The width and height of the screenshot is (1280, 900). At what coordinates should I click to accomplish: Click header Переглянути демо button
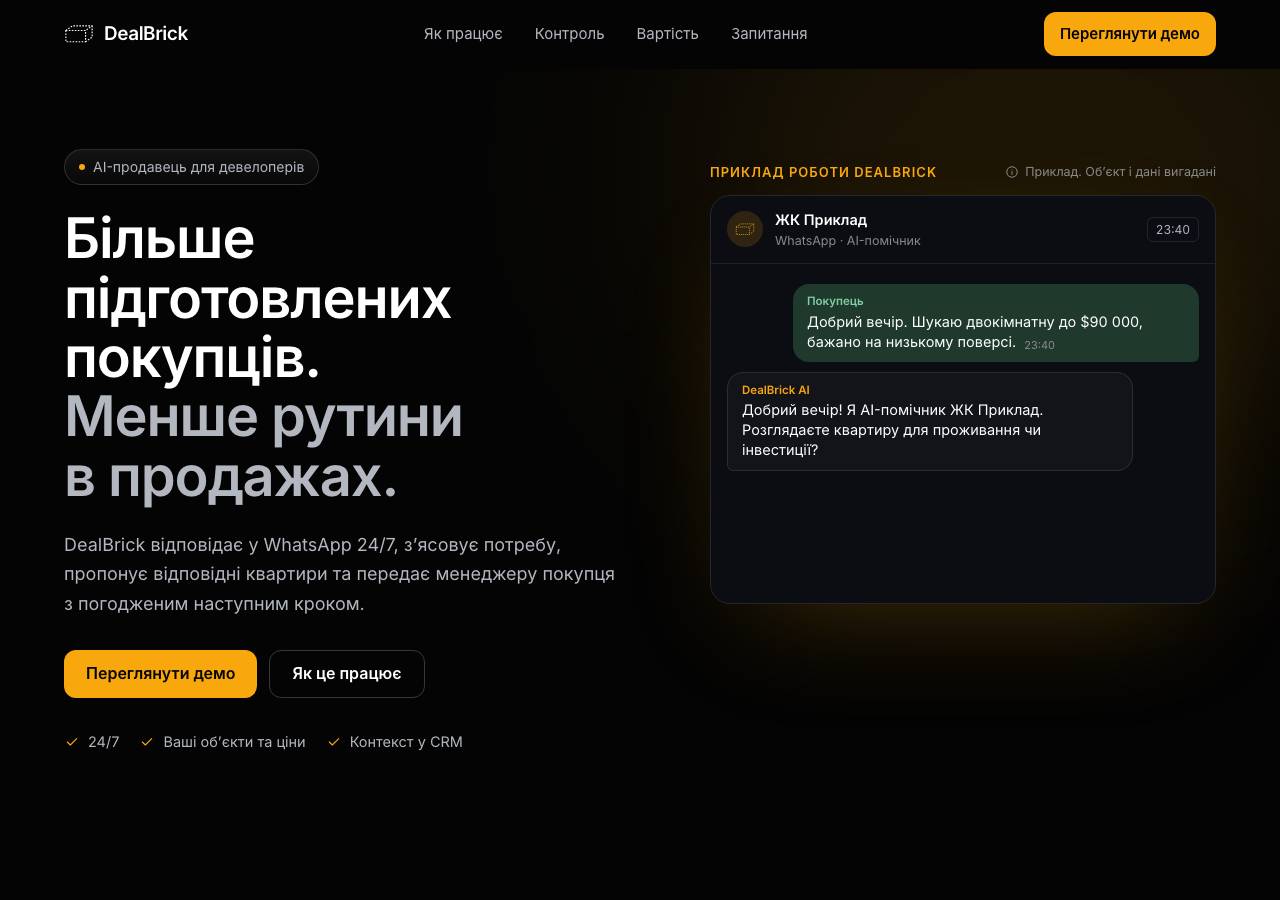pos(1130,34)
